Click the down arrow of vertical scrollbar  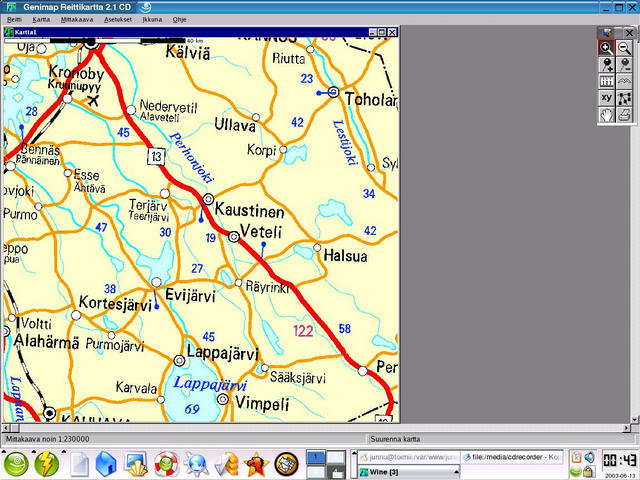tap(635, 420)
